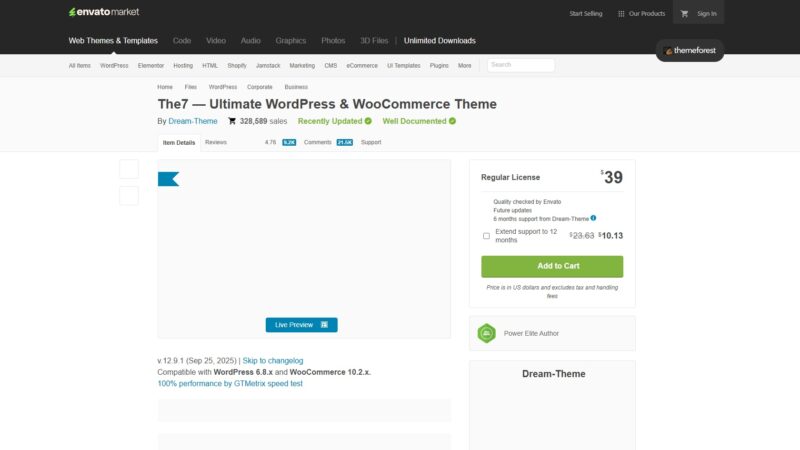Select Graphics in the top navigation
The width and height of the screenshot is (800, 450).
coord(291,40)
